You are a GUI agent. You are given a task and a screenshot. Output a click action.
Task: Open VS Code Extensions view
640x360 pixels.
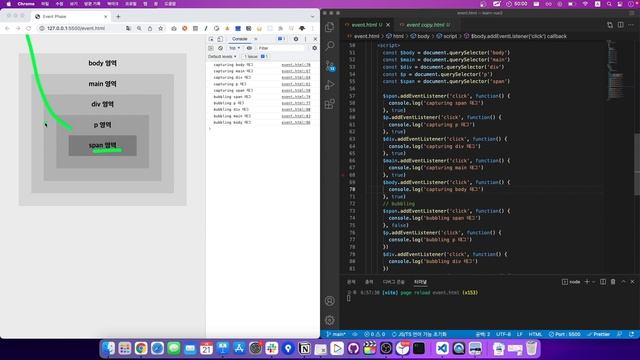[x=330, y=104]
